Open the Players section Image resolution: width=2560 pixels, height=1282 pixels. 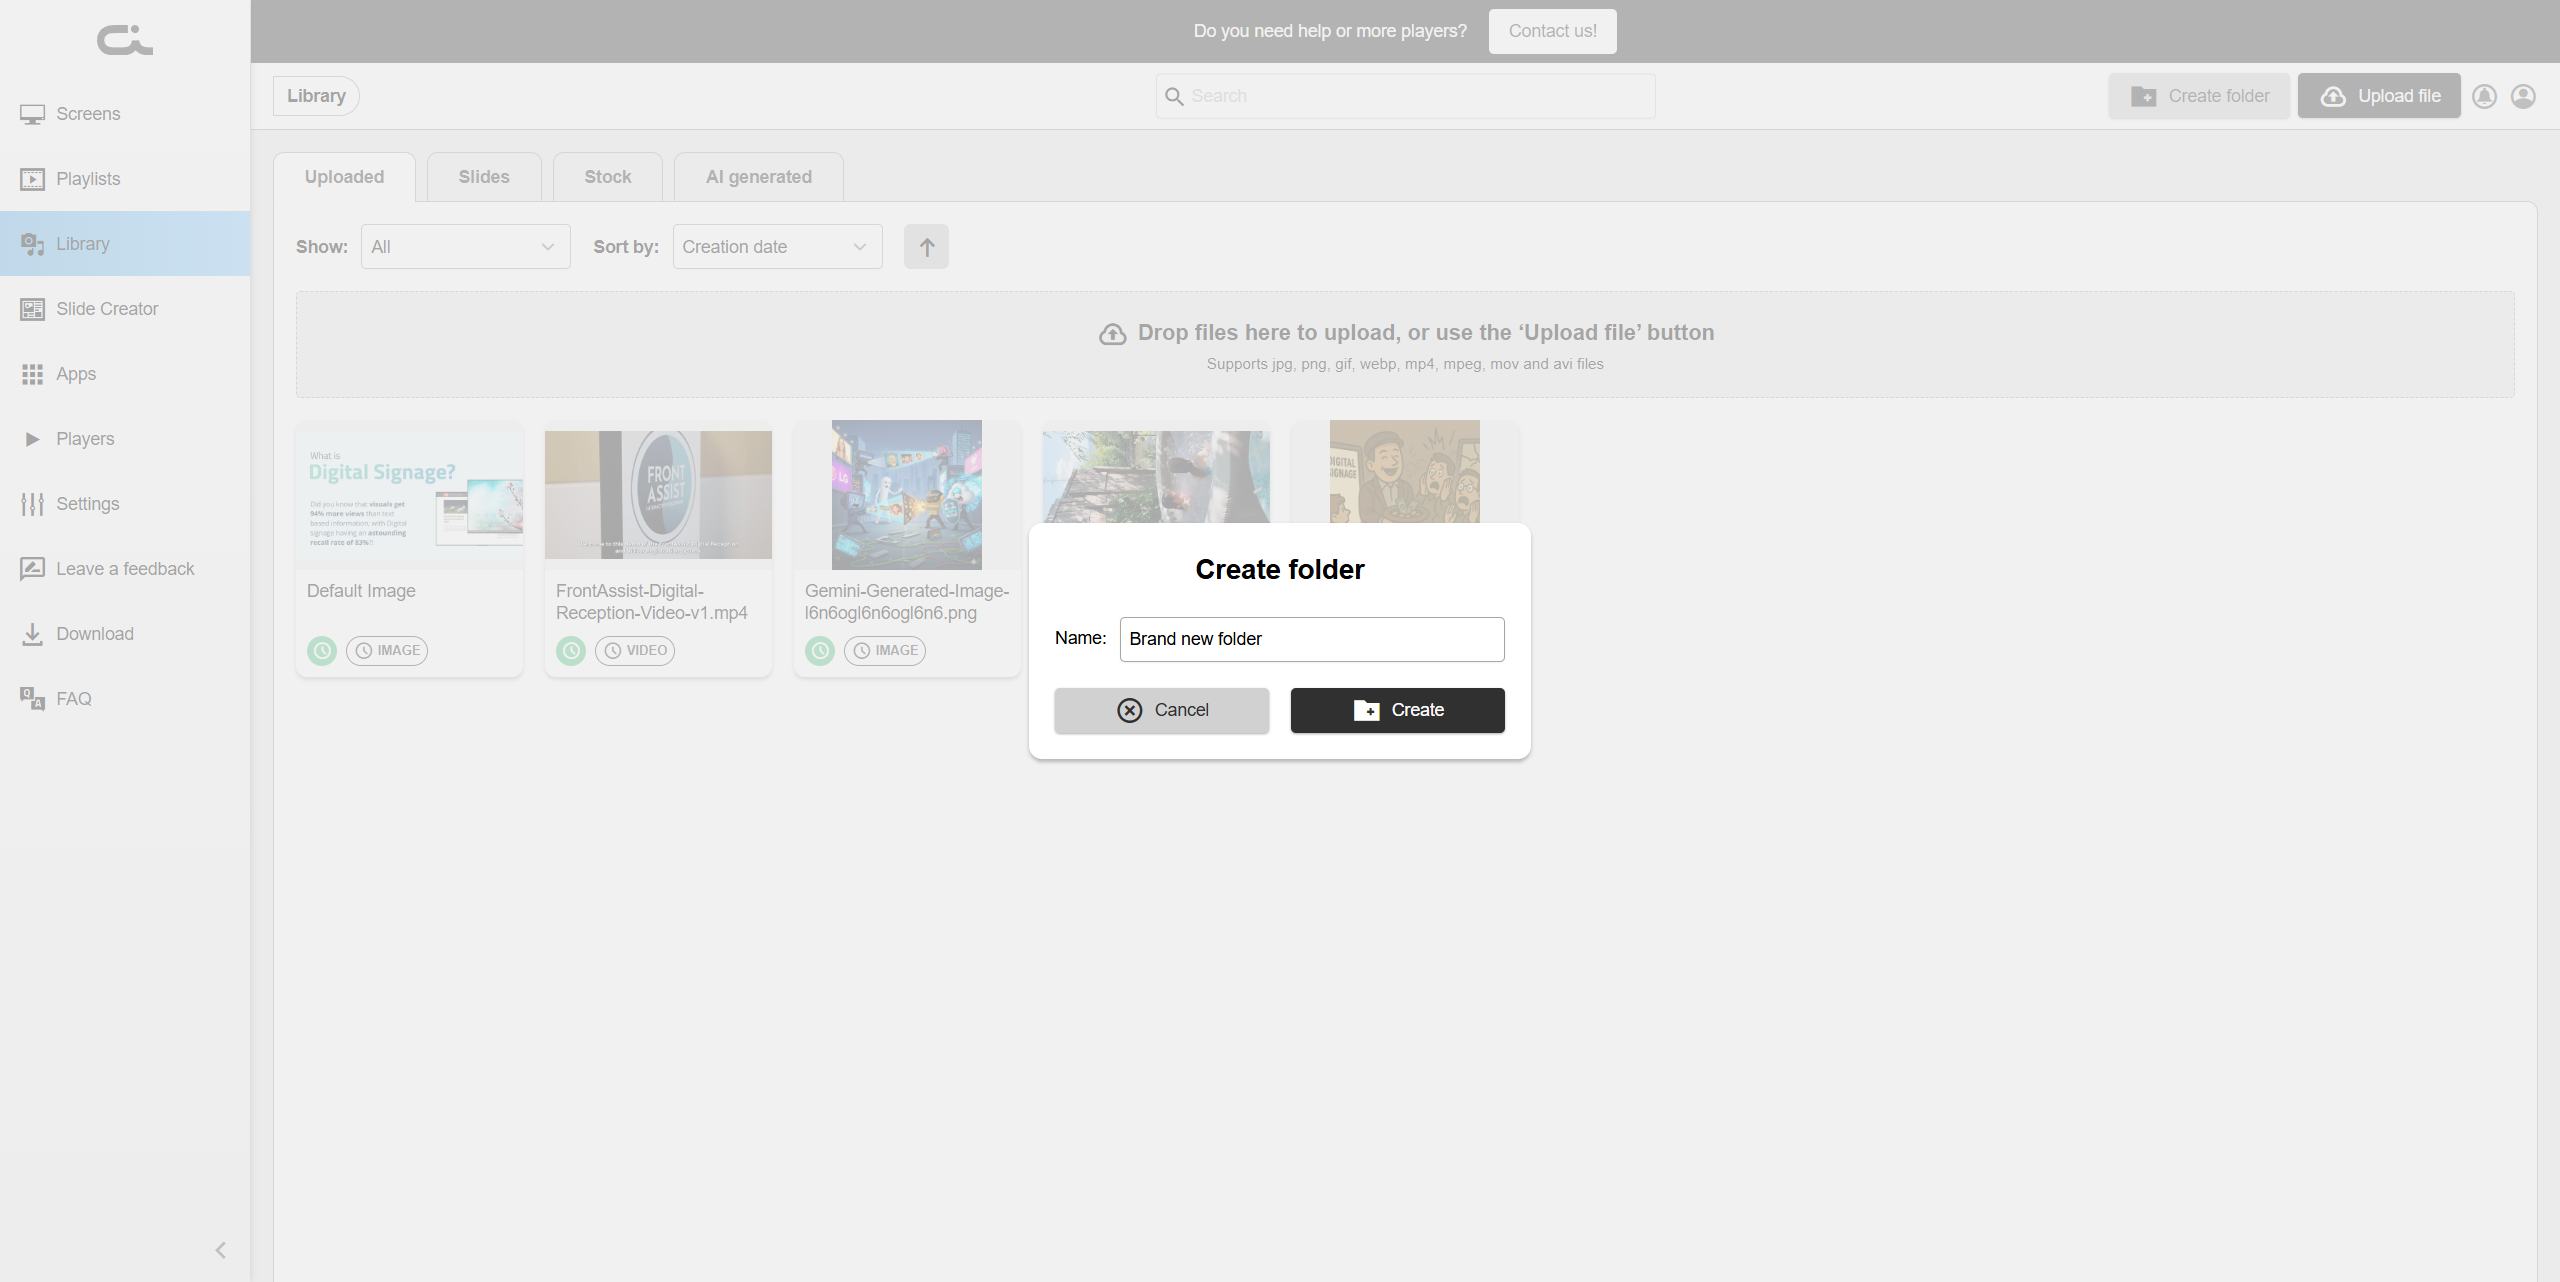click(85, 439)
